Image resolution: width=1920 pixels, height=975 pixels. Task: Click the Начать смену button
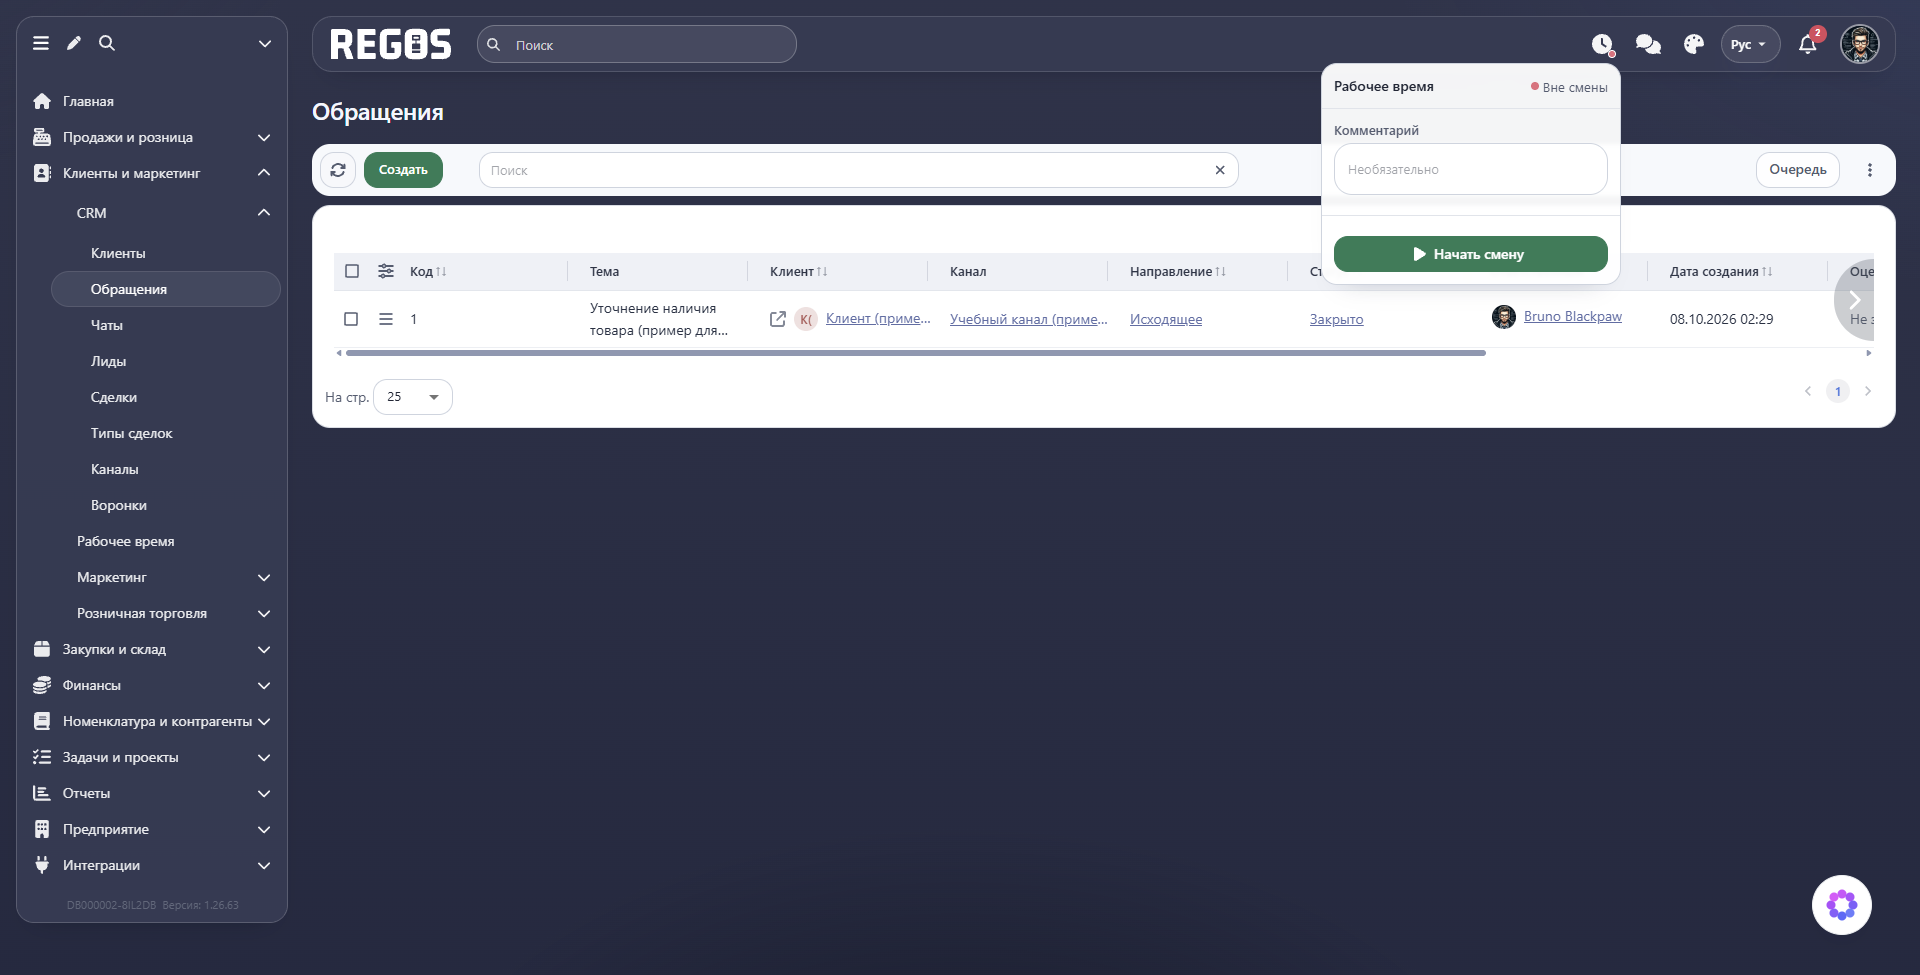pyautogui.click(x=1471, y=254)
